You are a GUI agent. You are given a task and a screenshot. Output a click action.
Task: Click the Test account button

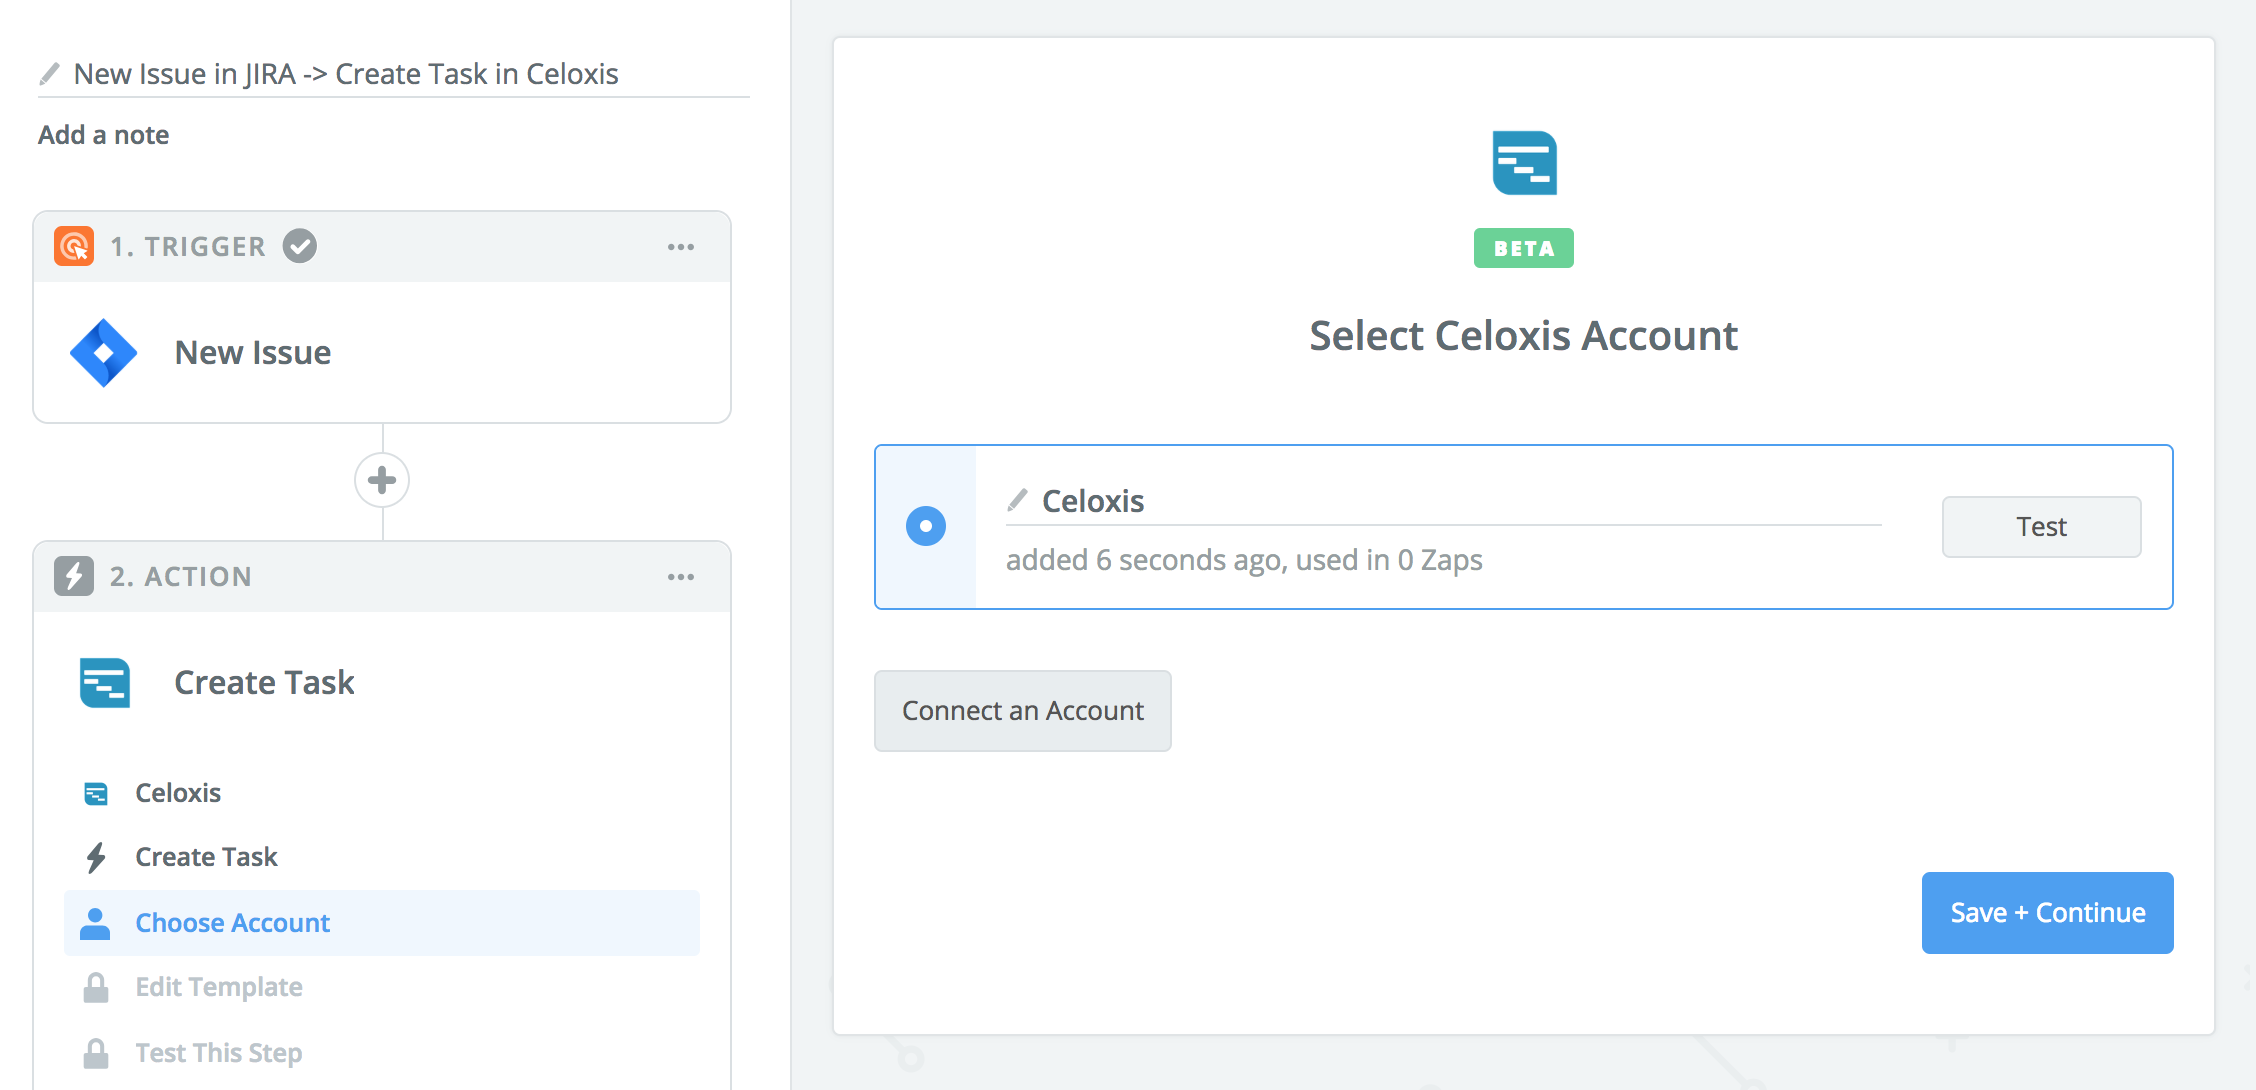[2041, 527]
